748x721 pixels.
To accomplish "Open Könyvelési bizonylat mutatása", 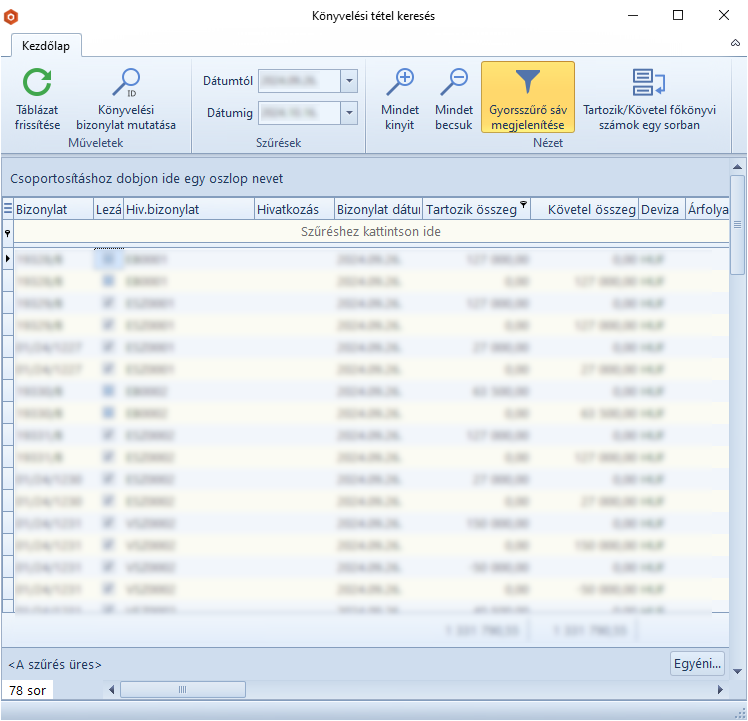I will [x=126, y=84].
